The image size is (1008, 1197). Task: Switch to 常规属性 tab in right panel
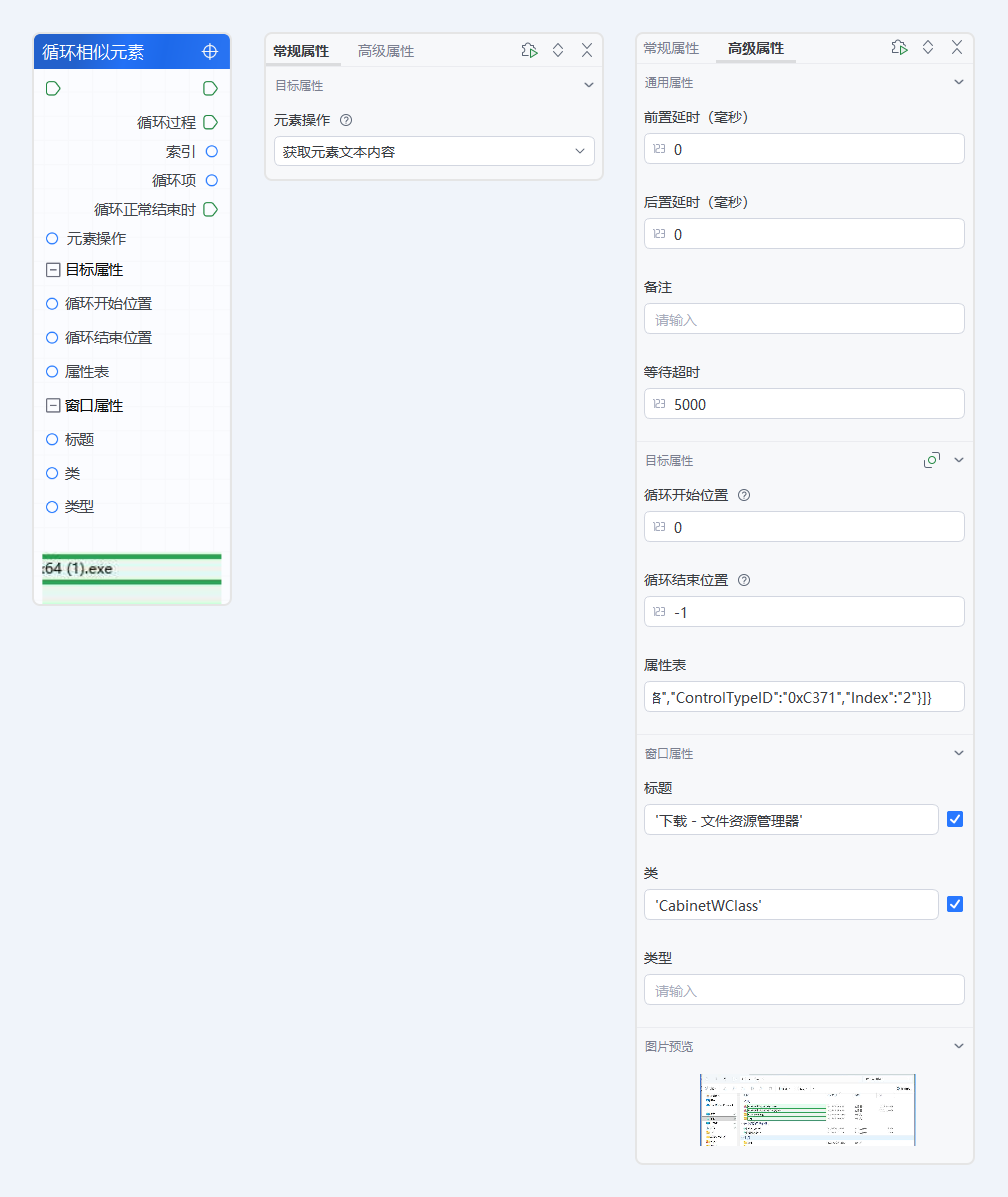671,48
